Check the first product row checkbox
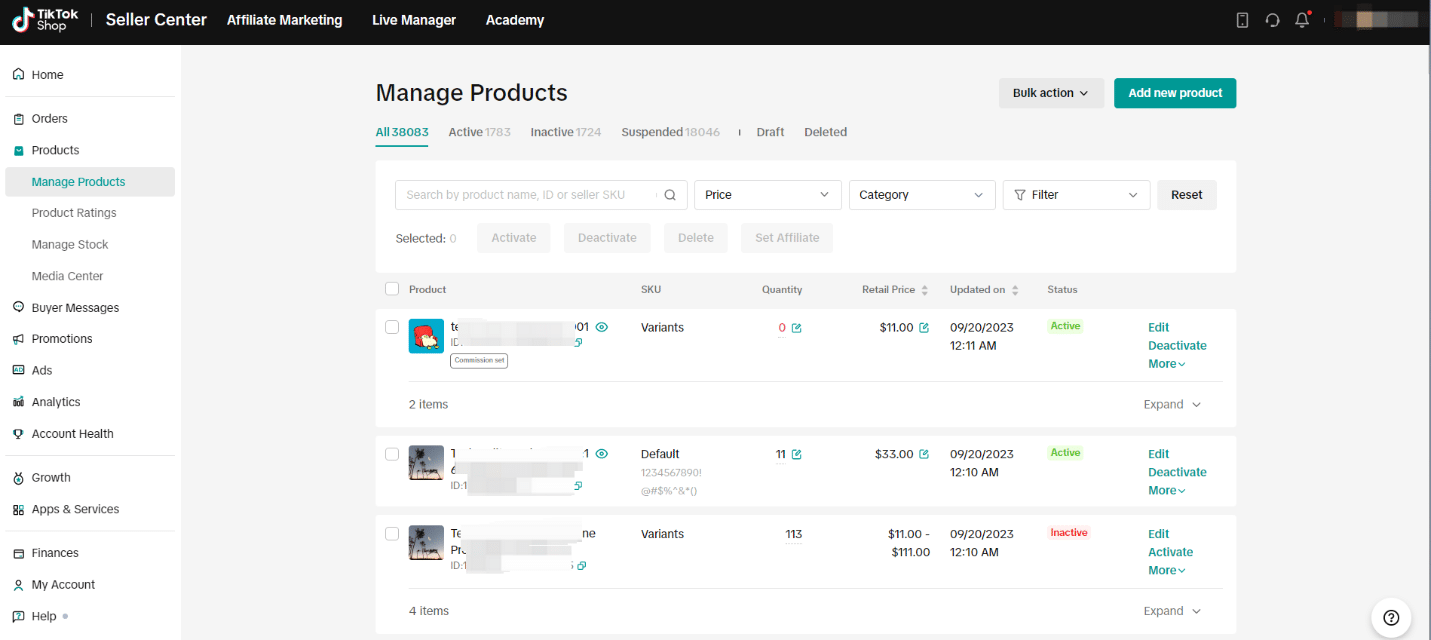Screen dimensions: 1431x640 coord(392,327)
